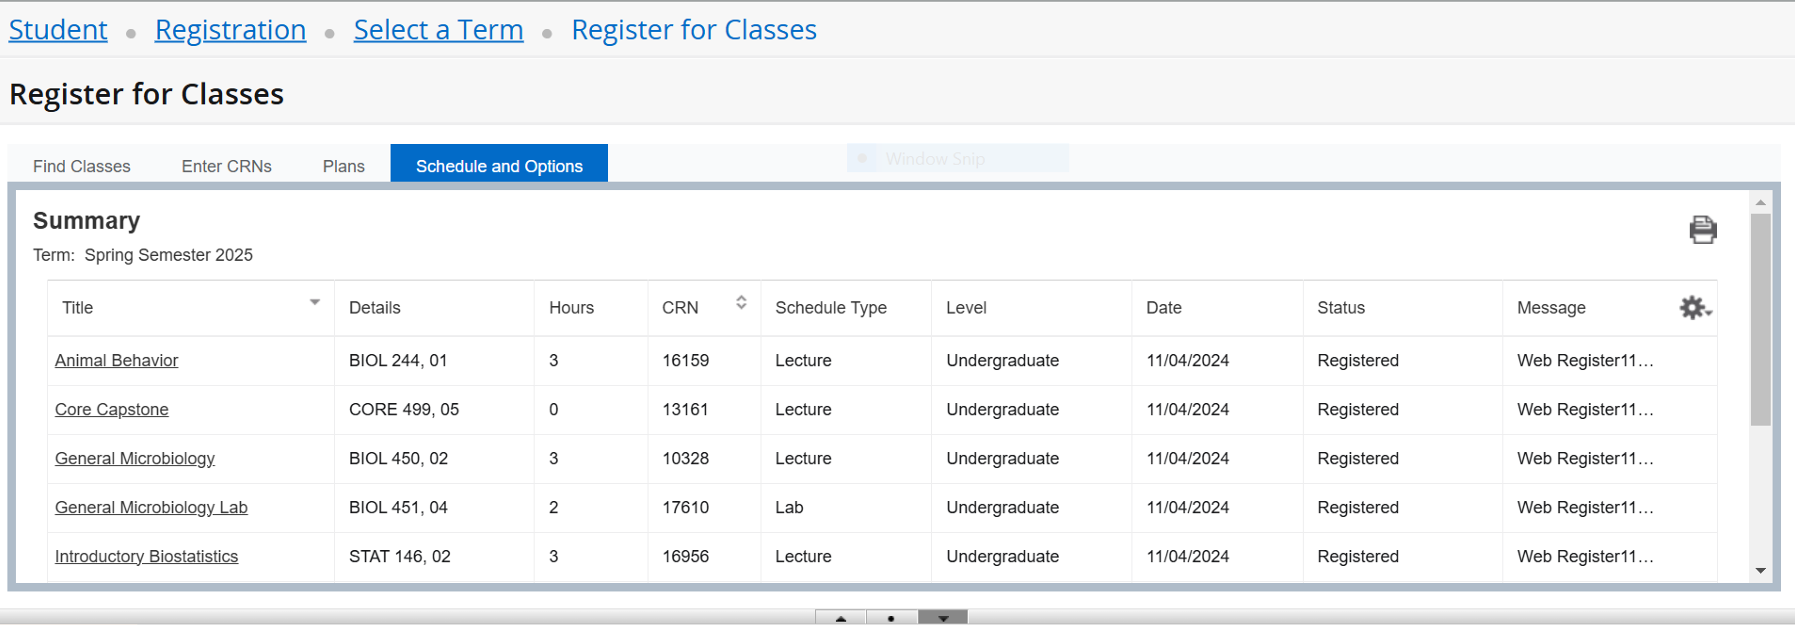
Task: Go to the Plans tab
Action: [x=344, y=166]
